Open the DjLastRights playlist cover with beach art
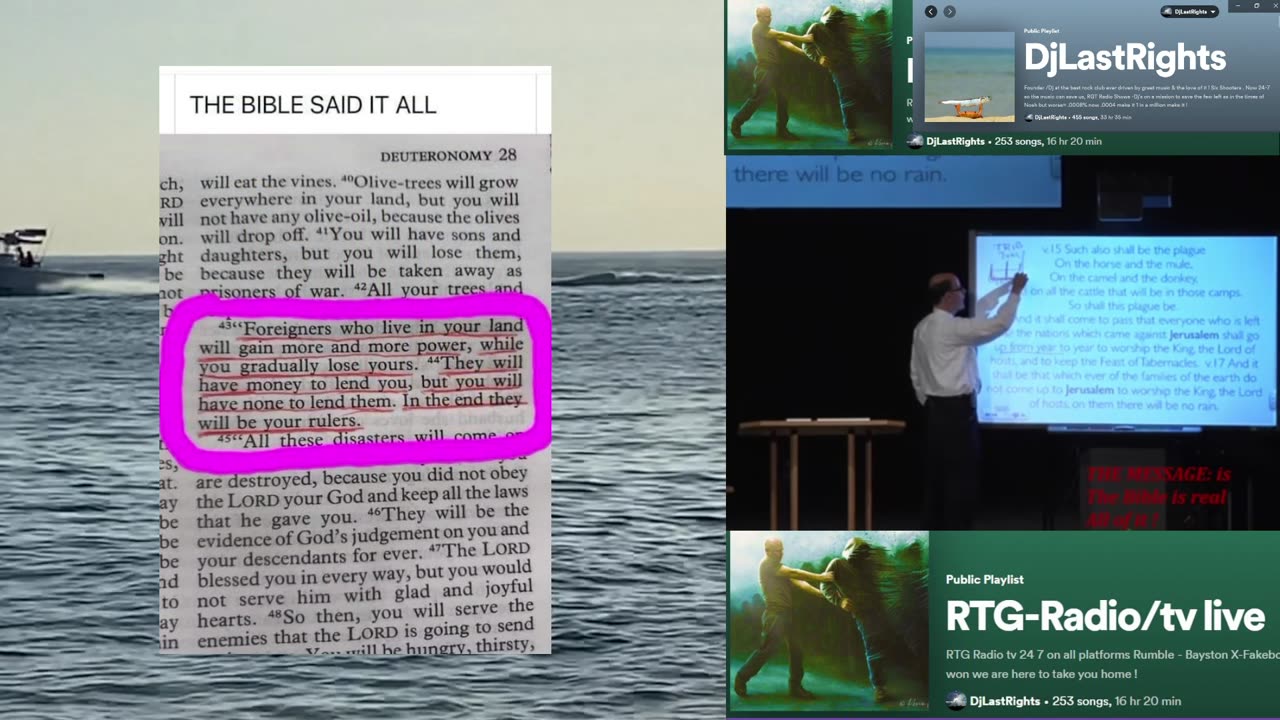Screen dimensions: 1280x720 click(x=969, y=76)
